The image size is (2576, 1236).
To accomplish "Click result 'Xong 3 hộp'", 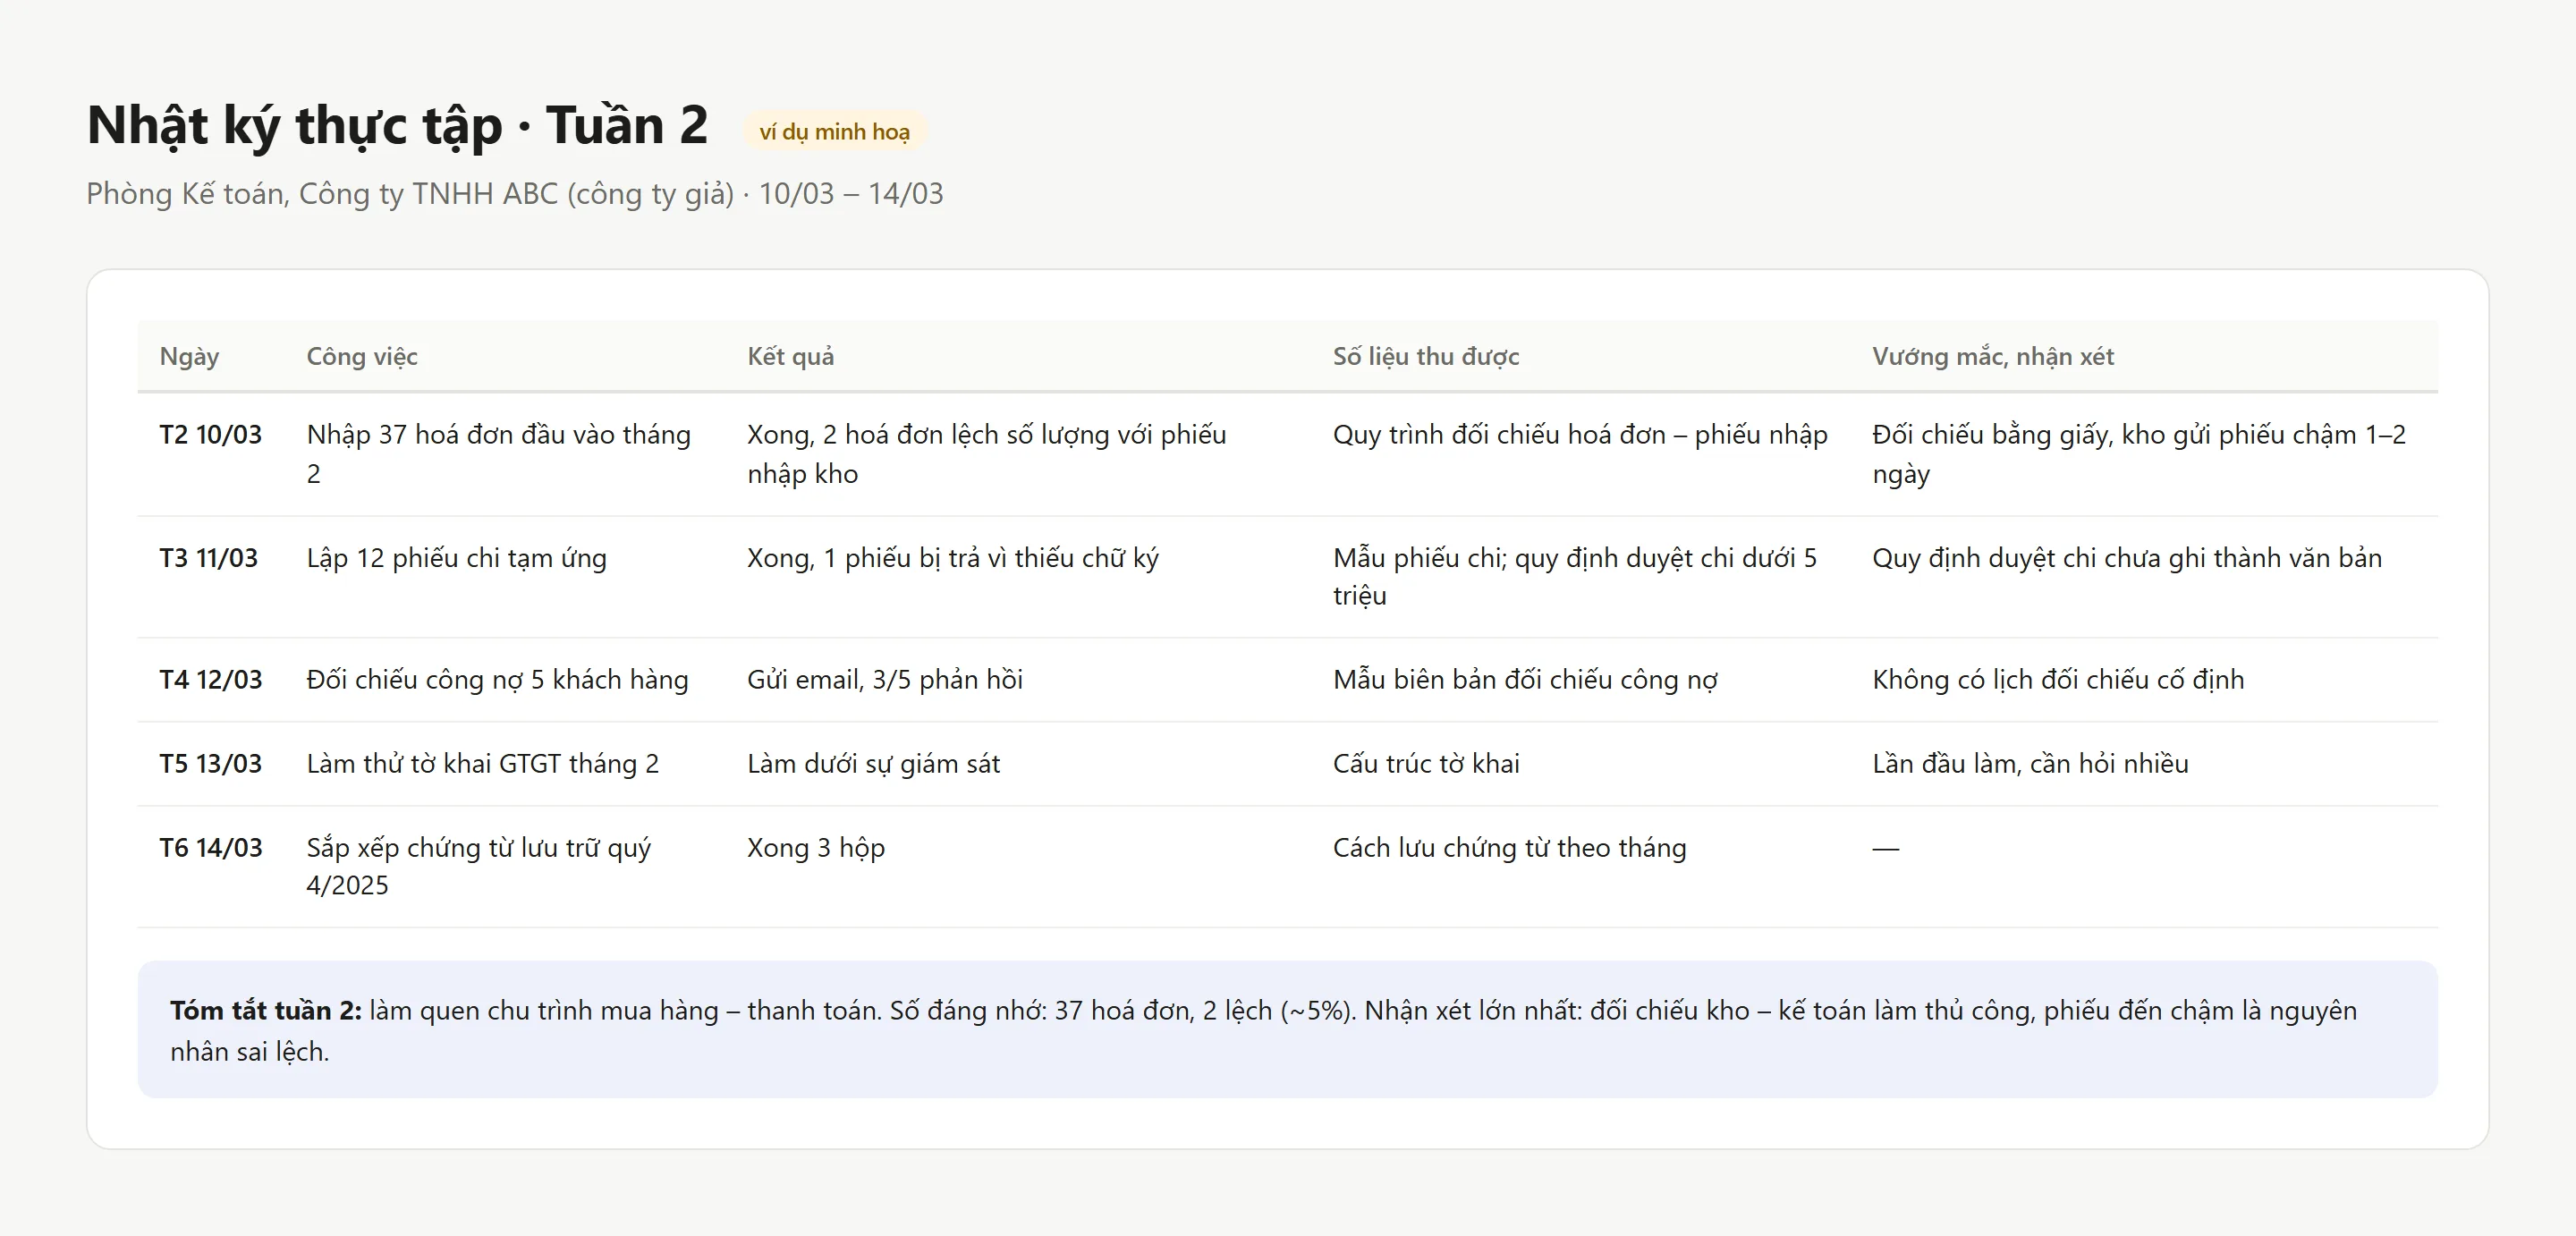I will click(815, 848).
